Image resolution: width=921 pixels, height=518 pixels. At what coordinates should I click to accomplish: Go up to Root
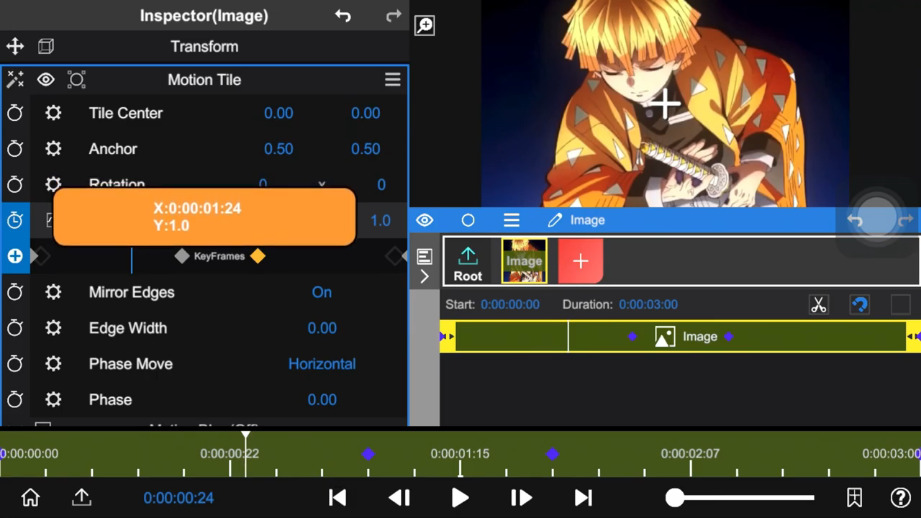[468, 264]
